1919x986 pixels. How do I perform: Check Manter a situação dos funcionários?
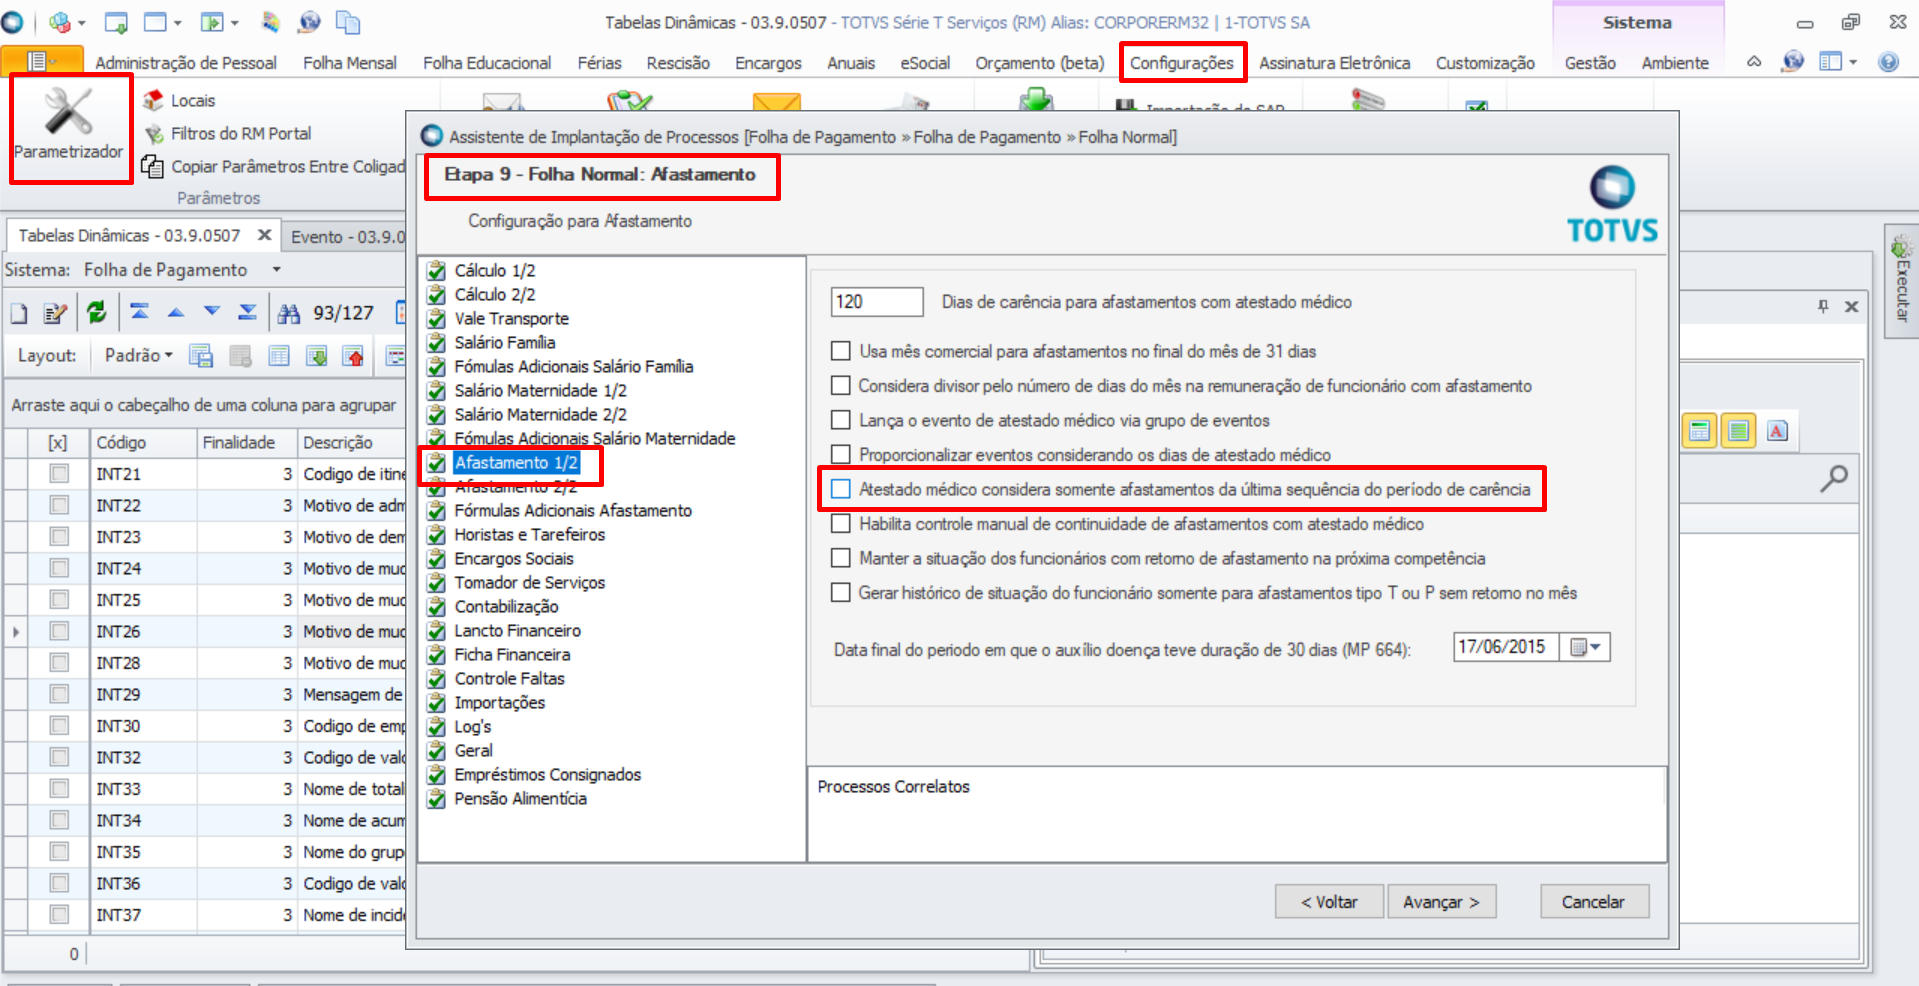click(841, 558)
